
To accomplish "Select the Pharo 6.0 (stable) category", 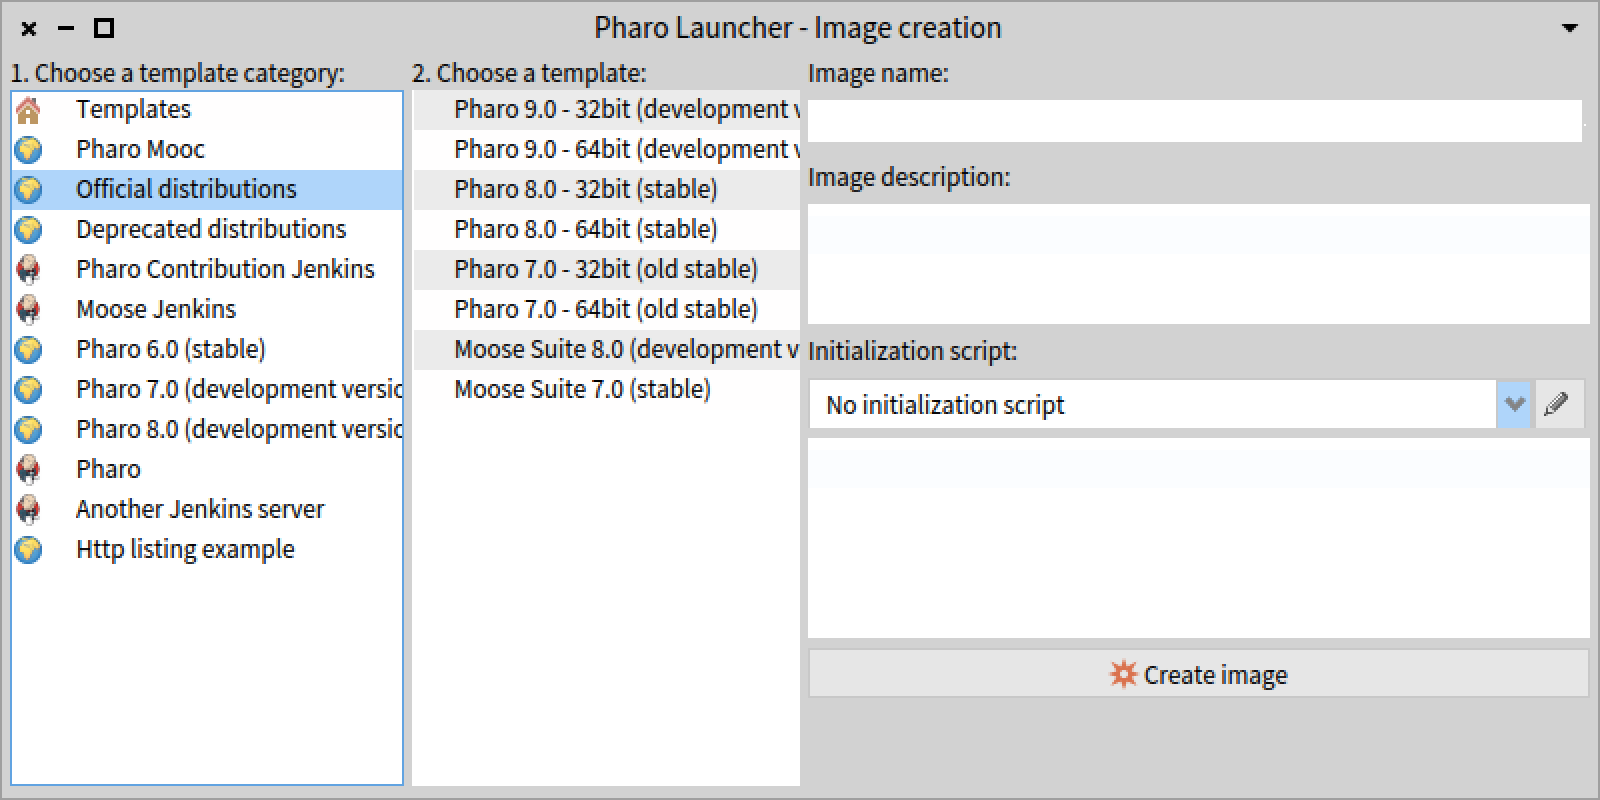I will point(207,349).
